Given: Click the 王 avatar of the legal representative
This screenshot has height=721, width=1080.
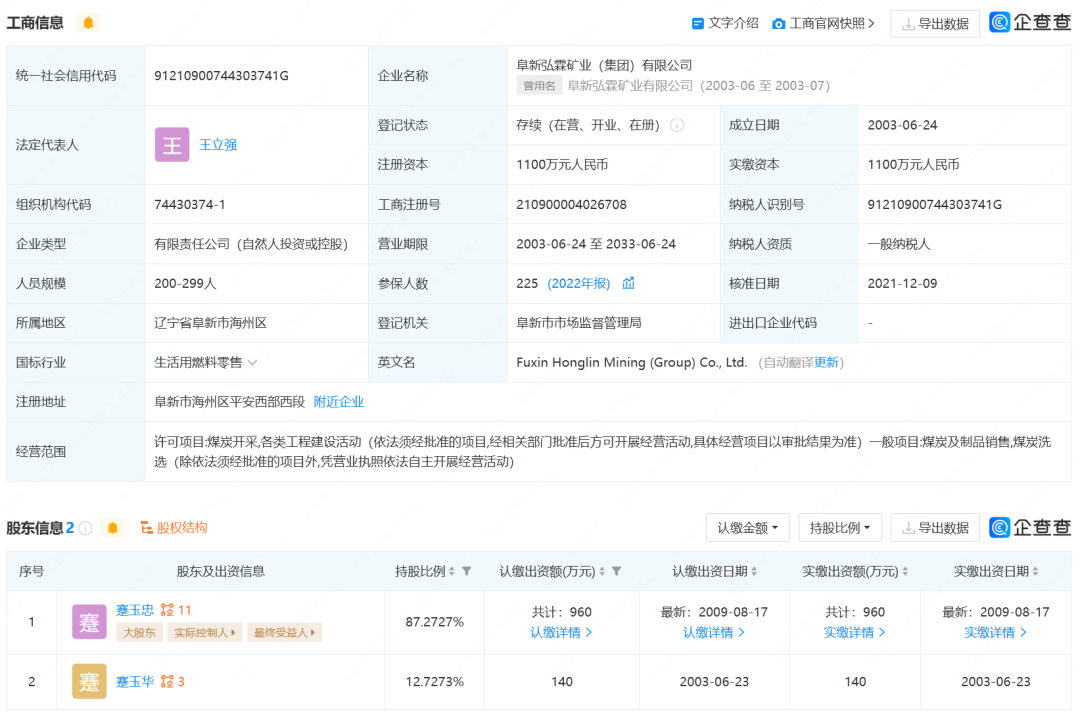Looking at the screenshot, I should point(172,144).
